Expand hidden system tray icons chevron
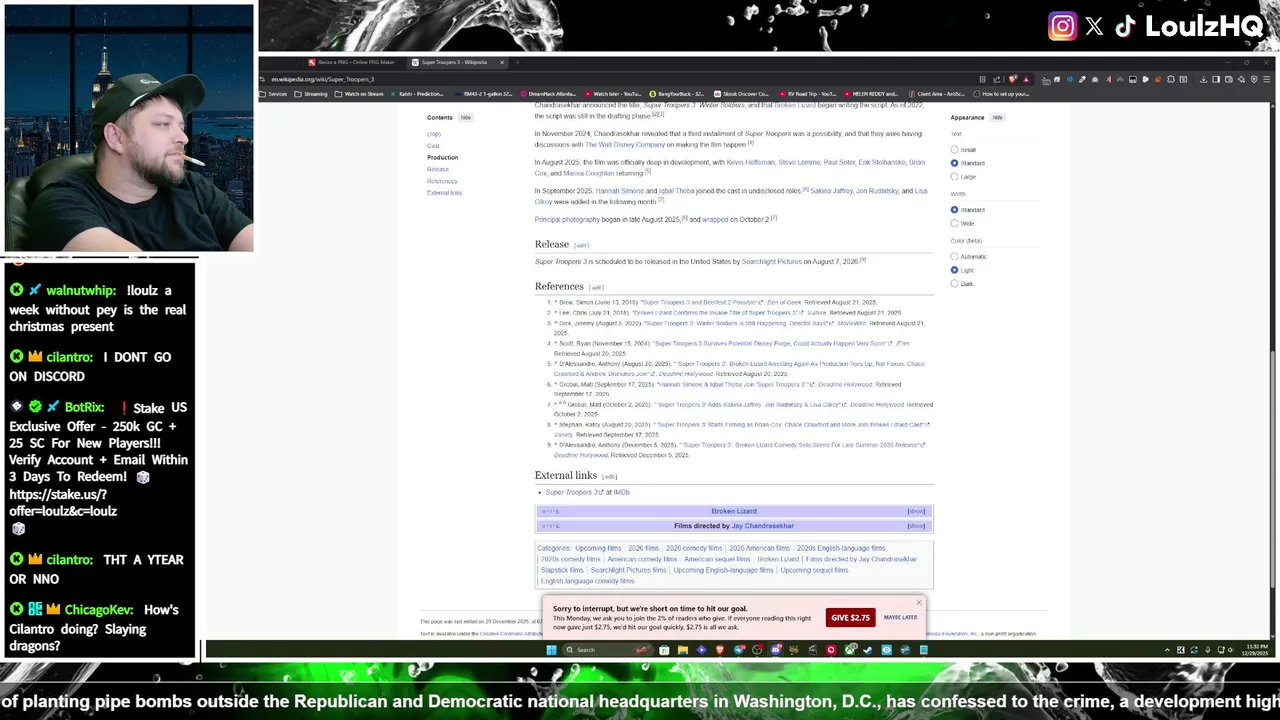 pyautogui.click(x=1167, y=650)
